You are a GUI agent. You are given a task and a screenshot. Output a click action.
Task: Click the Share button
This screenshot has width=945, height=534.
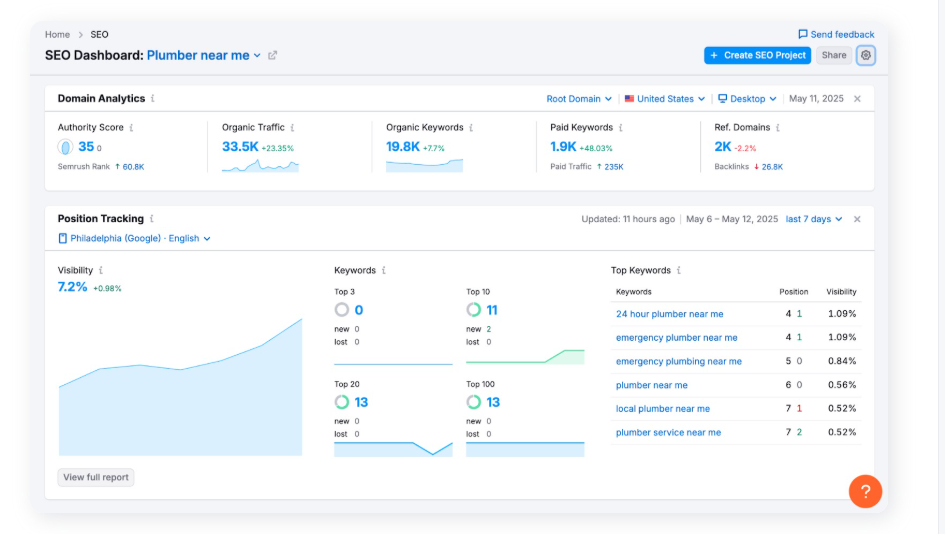834,55
